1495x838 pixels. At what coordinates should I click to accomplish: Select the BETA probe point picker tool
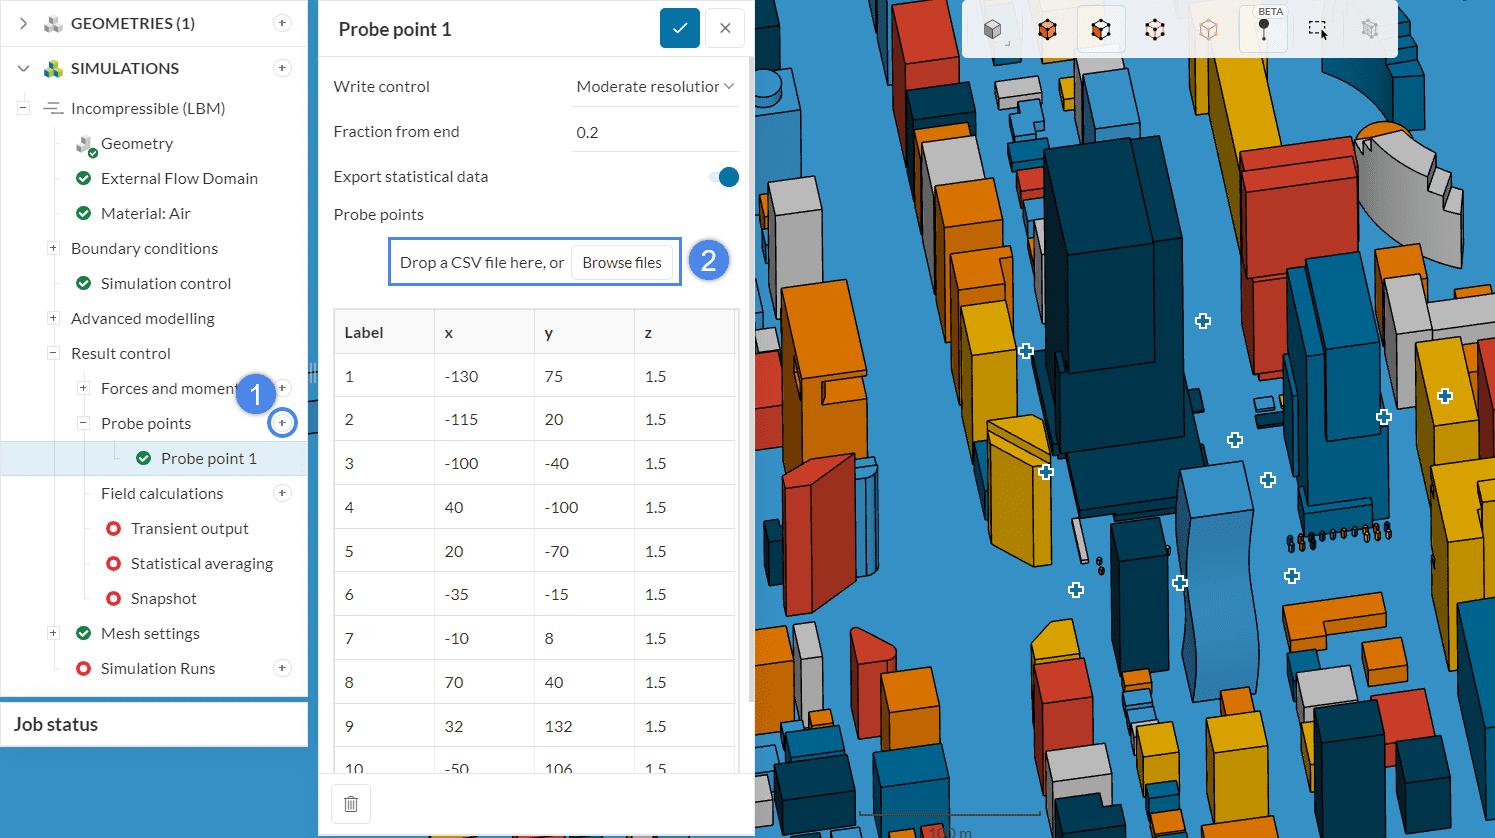1264,30
